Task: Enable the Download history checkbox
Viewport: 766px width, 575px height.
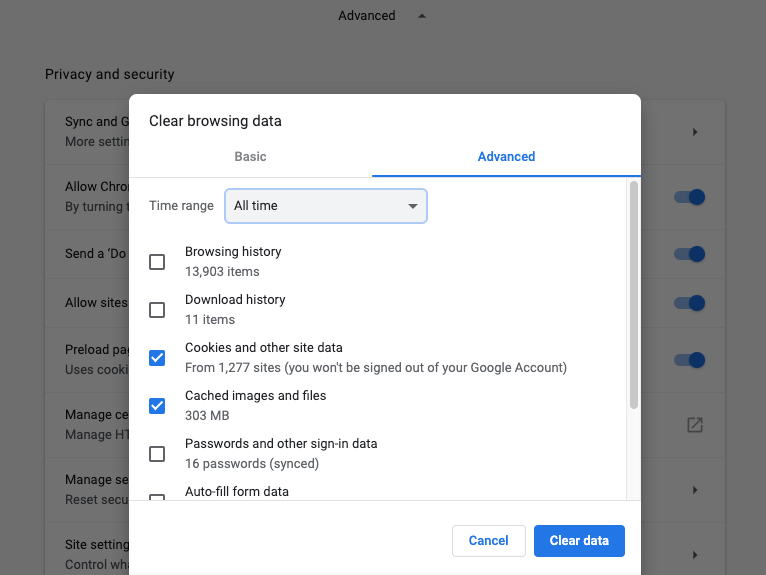Action: pos(157,310)
